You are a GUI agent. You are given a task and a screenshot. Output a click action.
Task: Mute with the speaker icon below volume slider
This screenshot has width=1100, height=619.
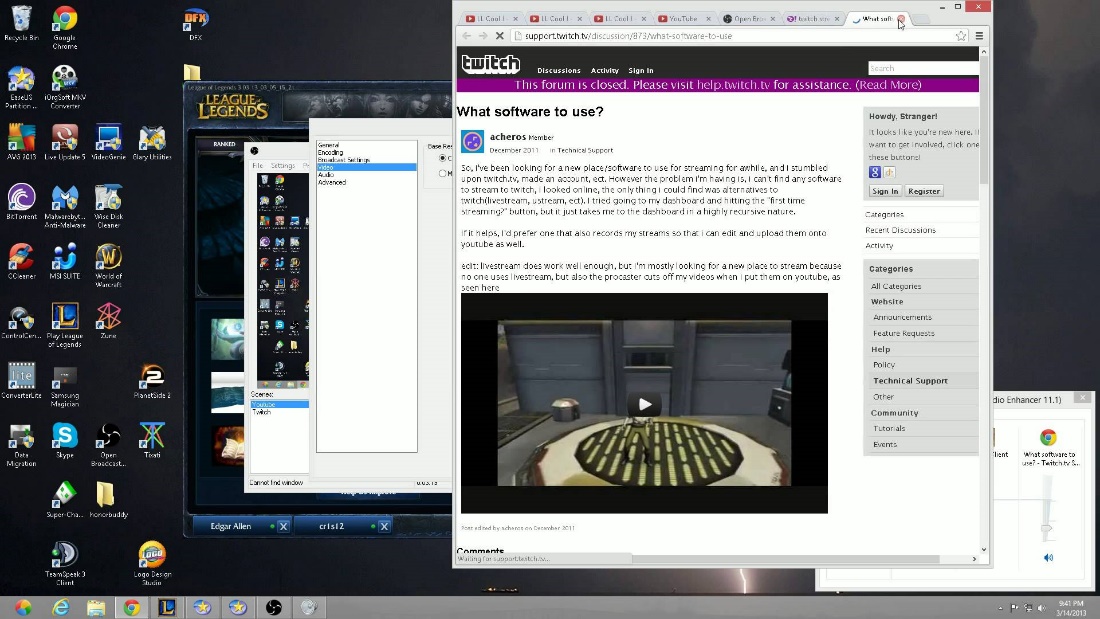click(x=1048, y=557)
